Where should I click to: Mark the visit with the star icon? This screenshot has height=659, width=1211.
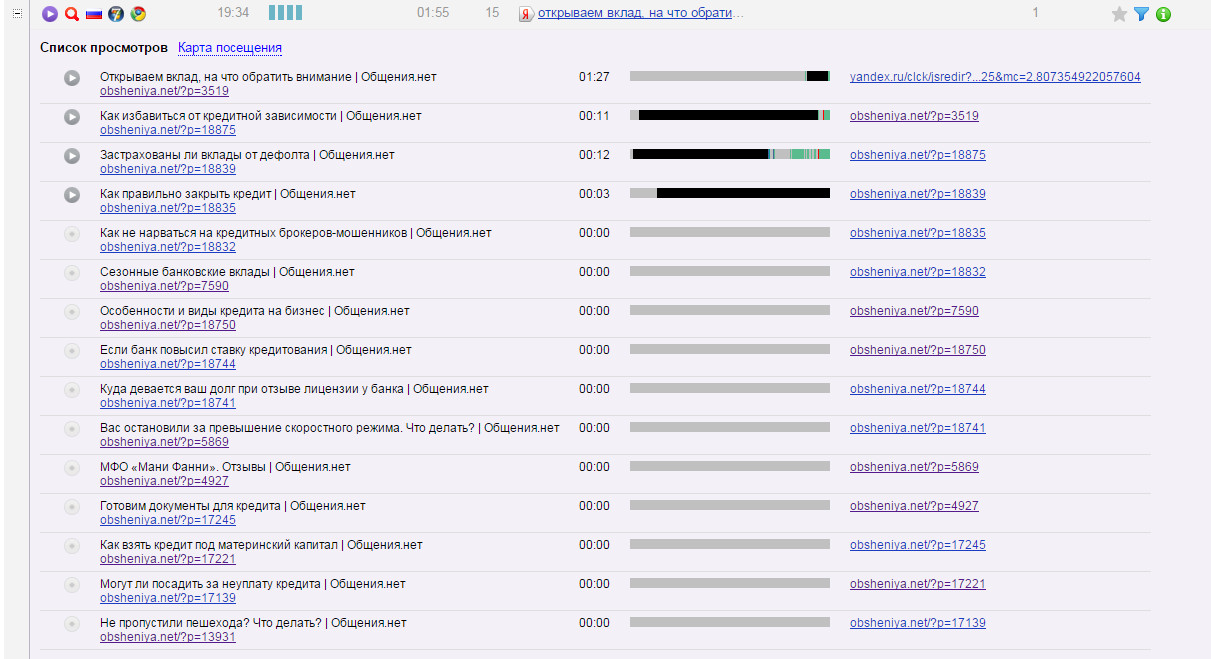(1119, 14)
